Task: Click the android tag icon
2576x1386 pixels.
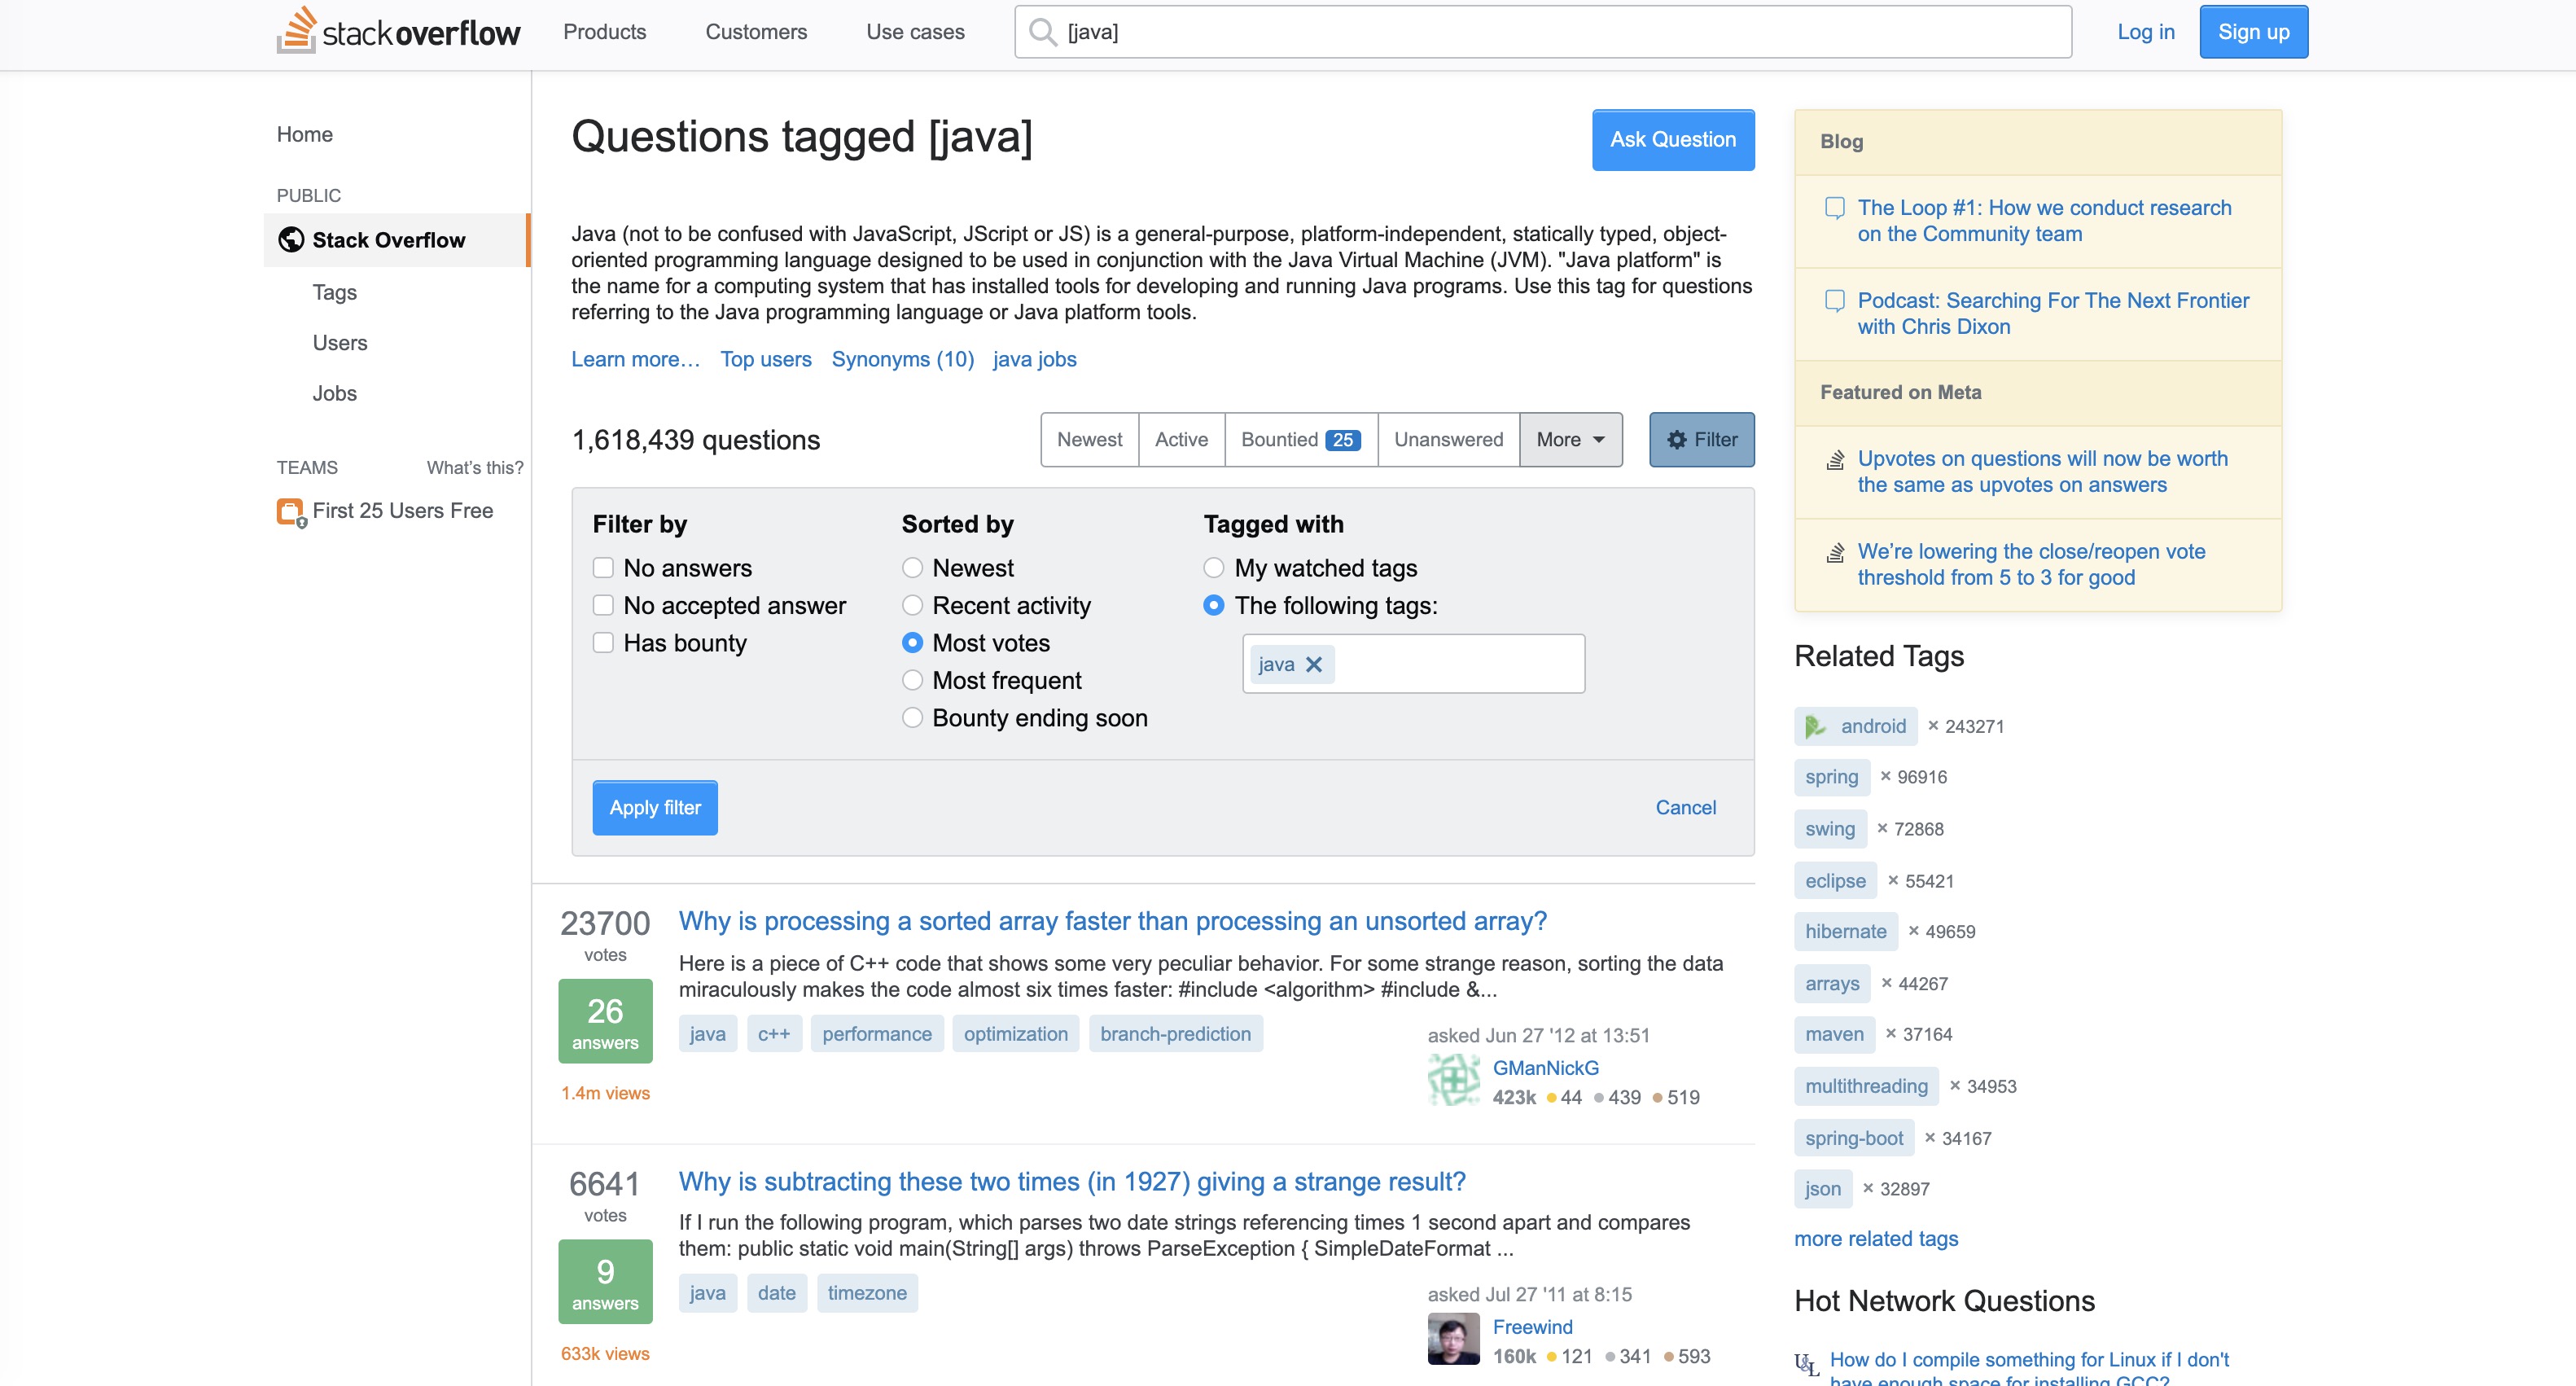Action: [1815, 726]
